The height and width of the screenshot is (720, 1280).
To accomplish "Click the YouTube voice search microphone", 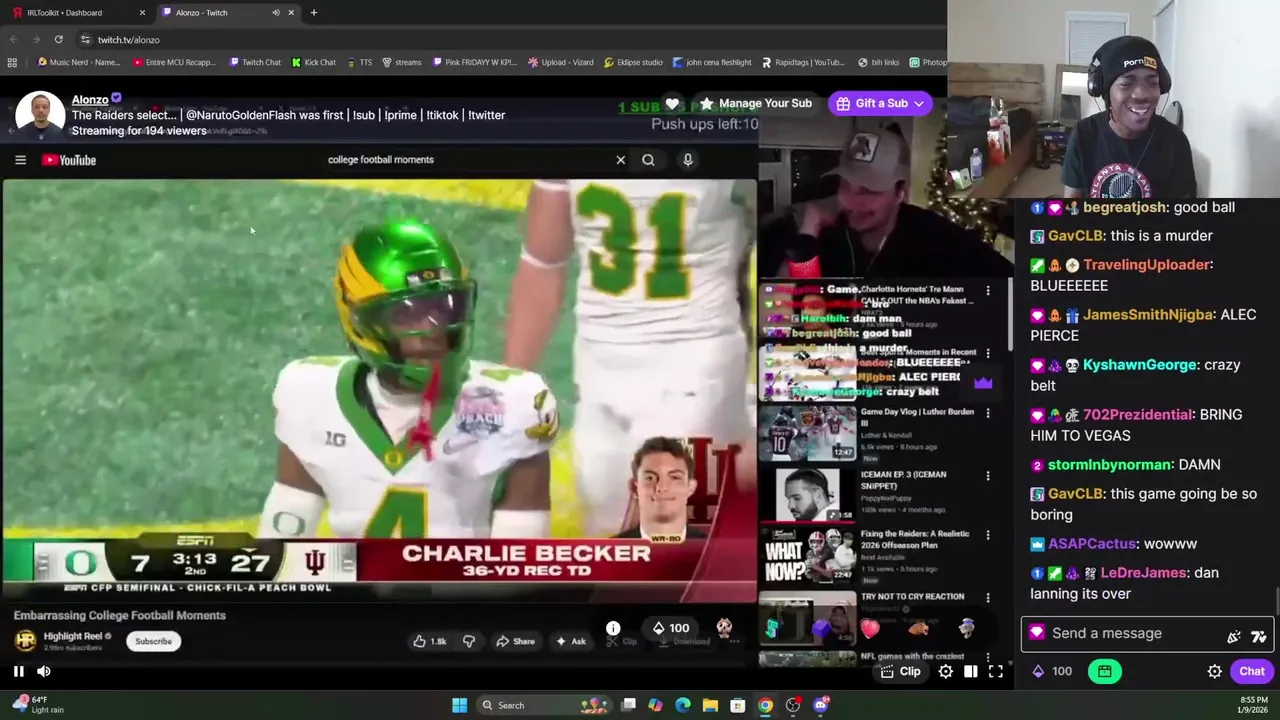I will (x=688, y=160).
